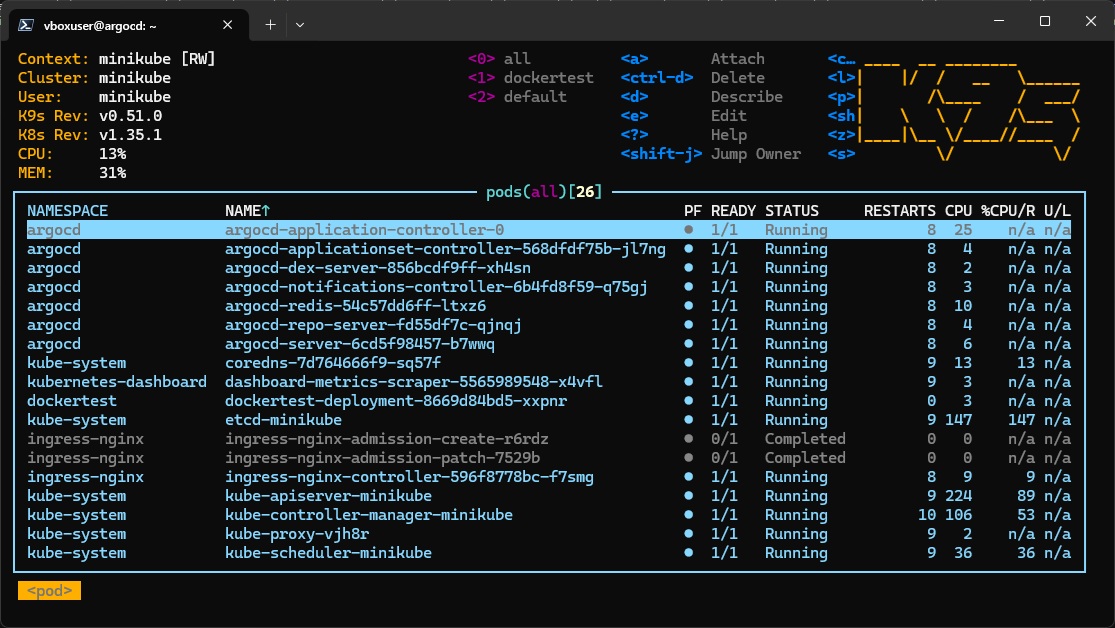1115x628 pixels.
Task: Select pod ingress-nginx-admission-patch-7529b
Action: 549,458
